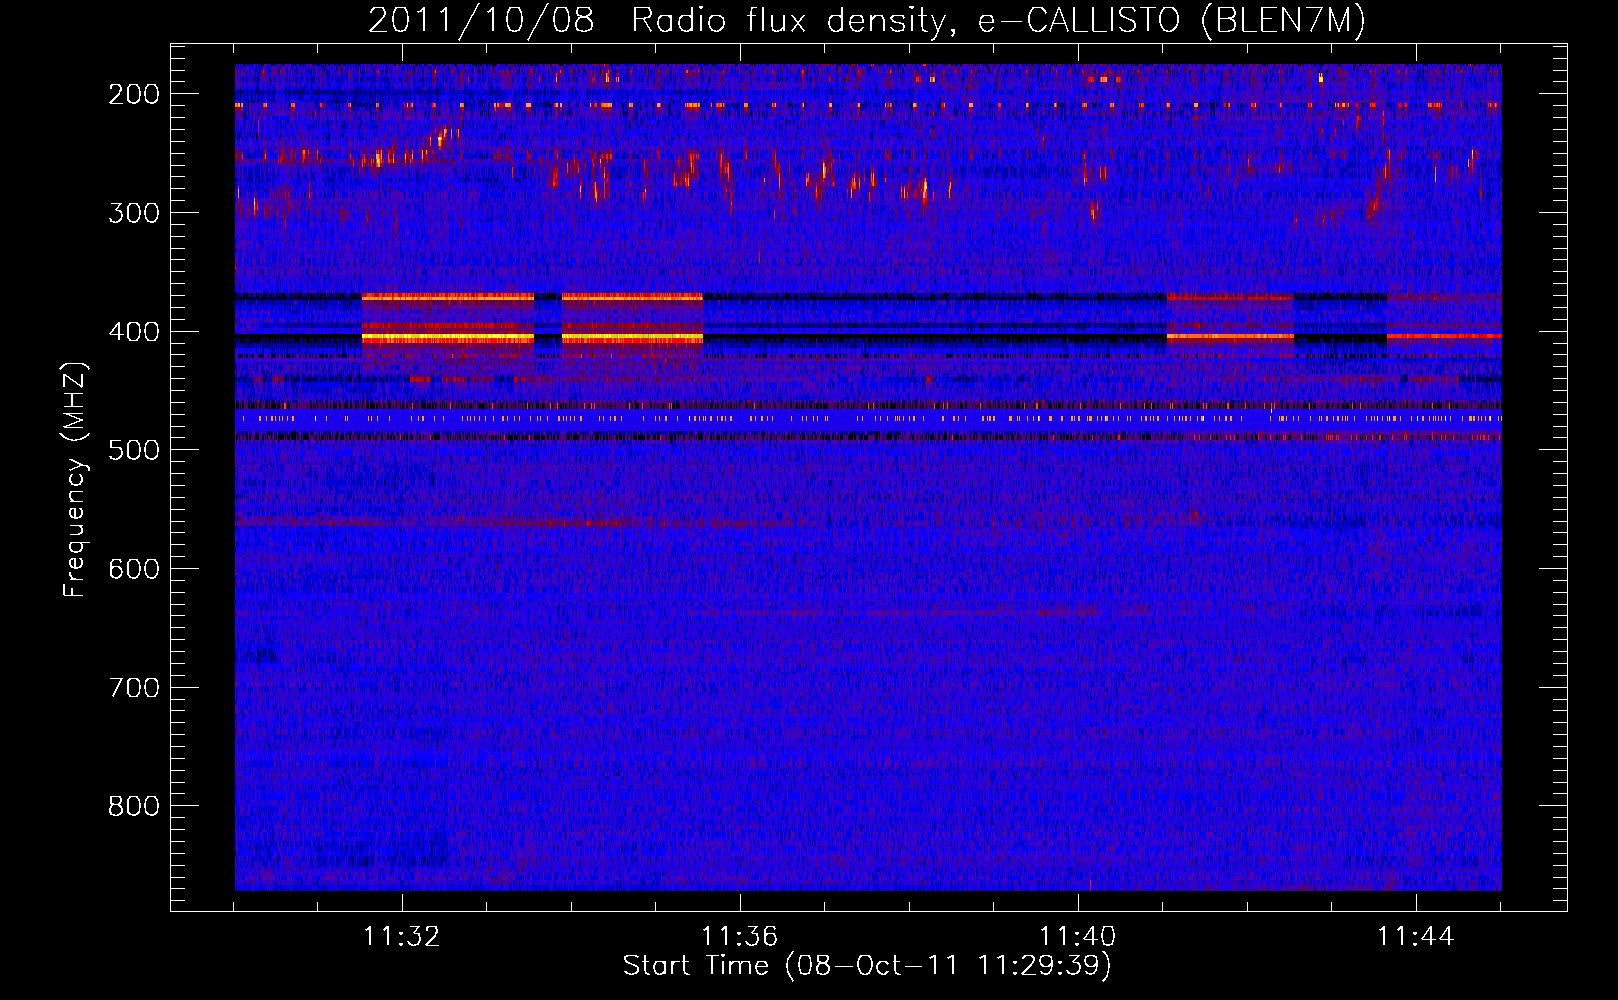Select the 800 frequency tick label
The width and height of the screenshot is (1618, 1000).
click(134, 806)
